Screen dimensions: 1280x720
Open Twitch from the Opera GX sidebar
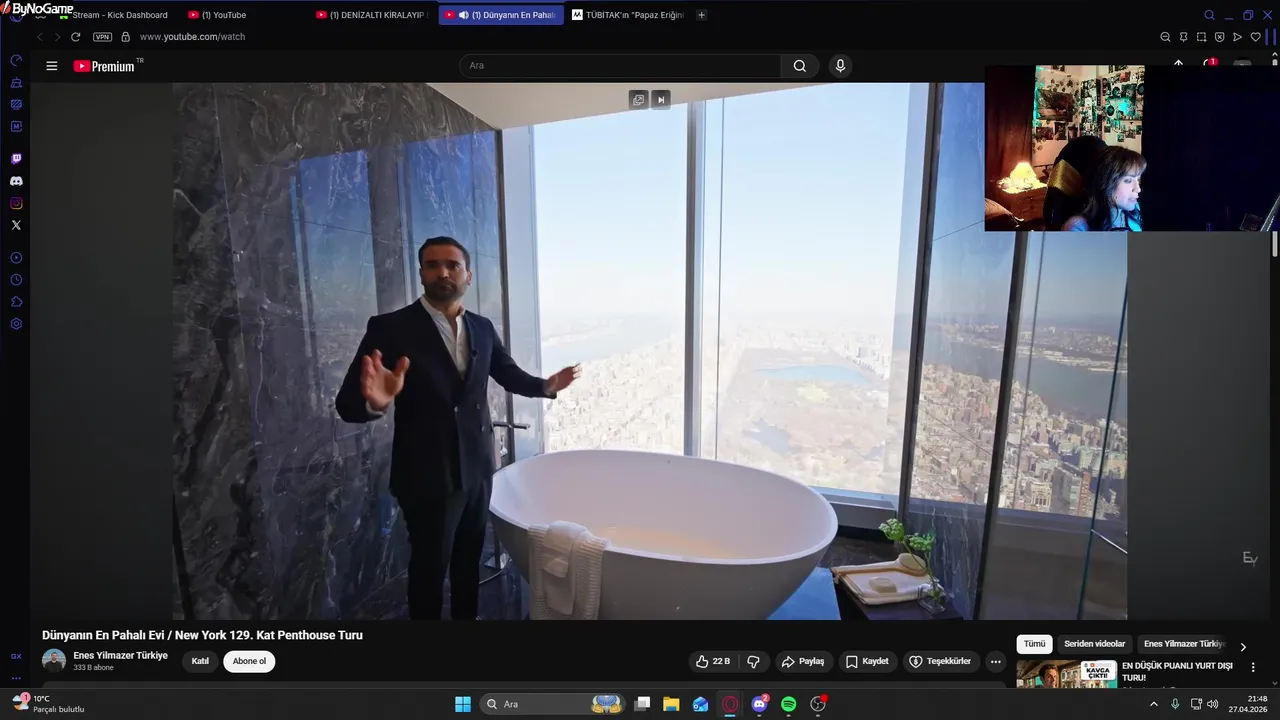pos(16,159)
